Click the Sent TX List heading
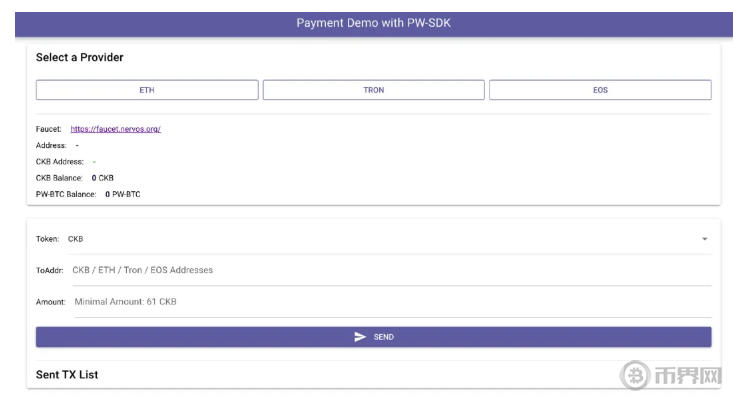Viewport: 733px width, 403px height. [67, 374]
